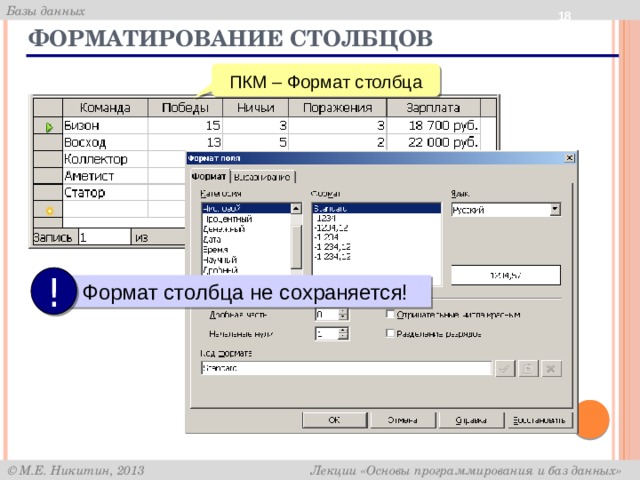The height and width of the screenshot is (480, 640).
Task: Click the OK button
Action: tap(334, 420)
